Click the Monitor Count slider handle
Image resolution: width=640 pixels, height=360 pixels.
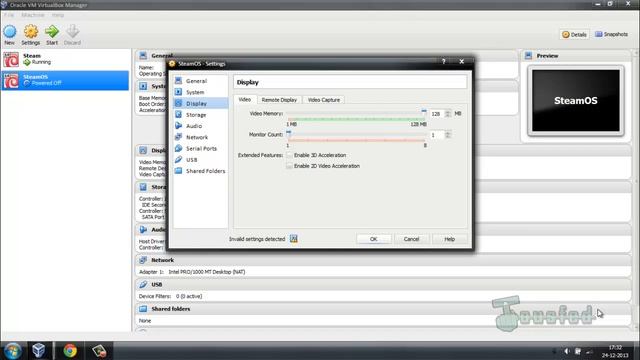point(289,133)
